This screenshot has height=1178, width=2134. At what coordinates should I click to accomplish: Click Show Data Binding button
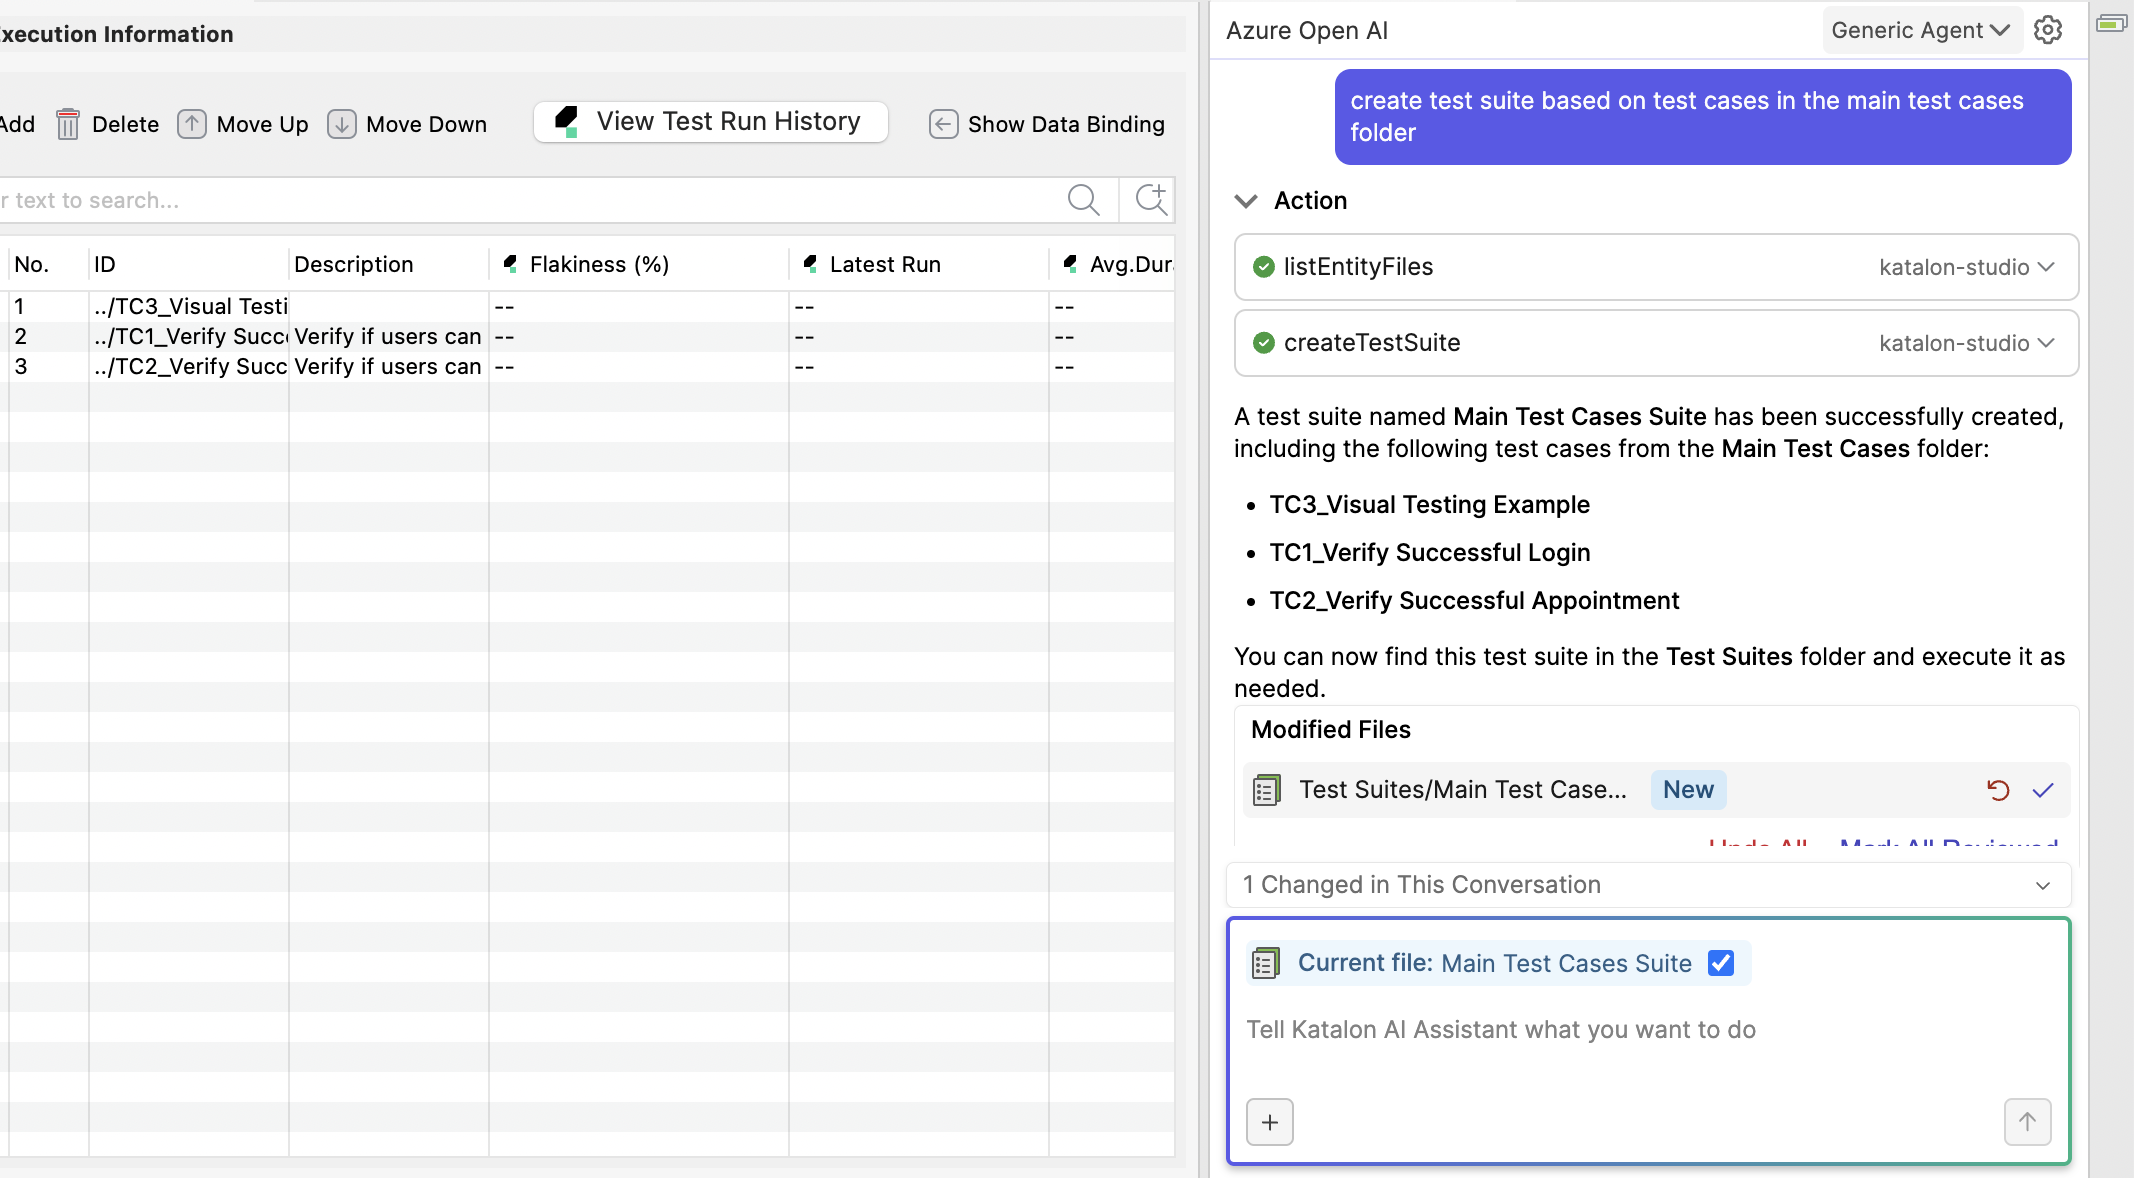coord(1047,124)
